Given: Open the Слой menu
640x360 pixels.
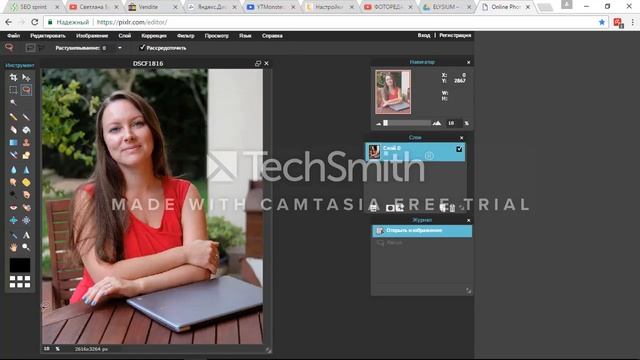Looking at the screenshot, I should pos(124,36).
